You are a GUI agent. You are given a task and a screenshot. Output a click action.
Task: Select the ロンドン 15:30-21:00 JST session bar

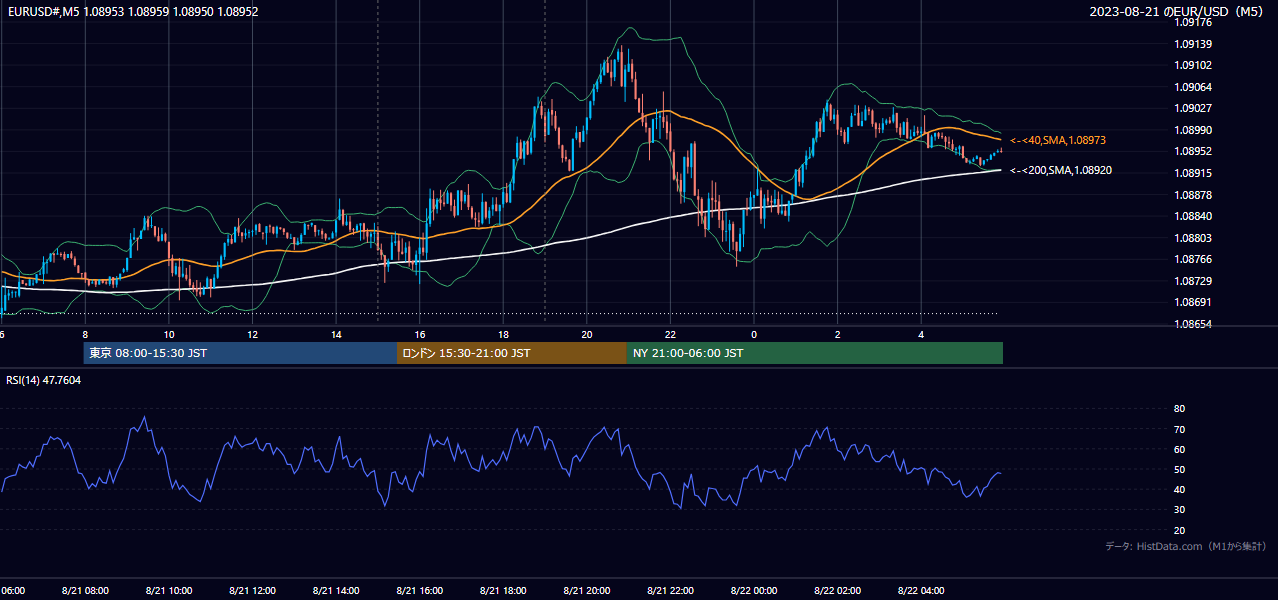click(512, 353)
